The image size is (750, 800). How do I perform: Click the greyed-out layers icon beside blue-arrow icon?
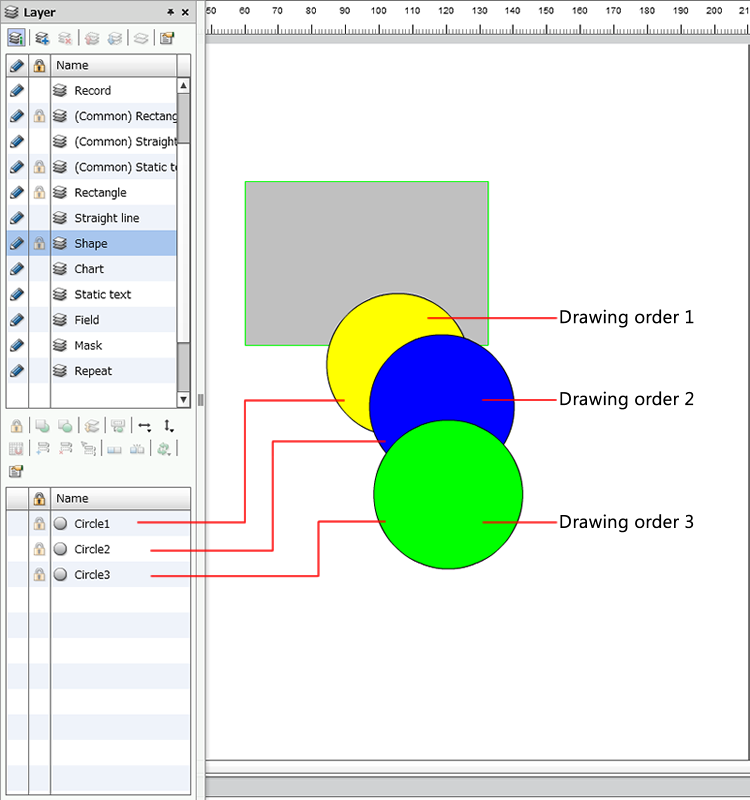[141, 38]
